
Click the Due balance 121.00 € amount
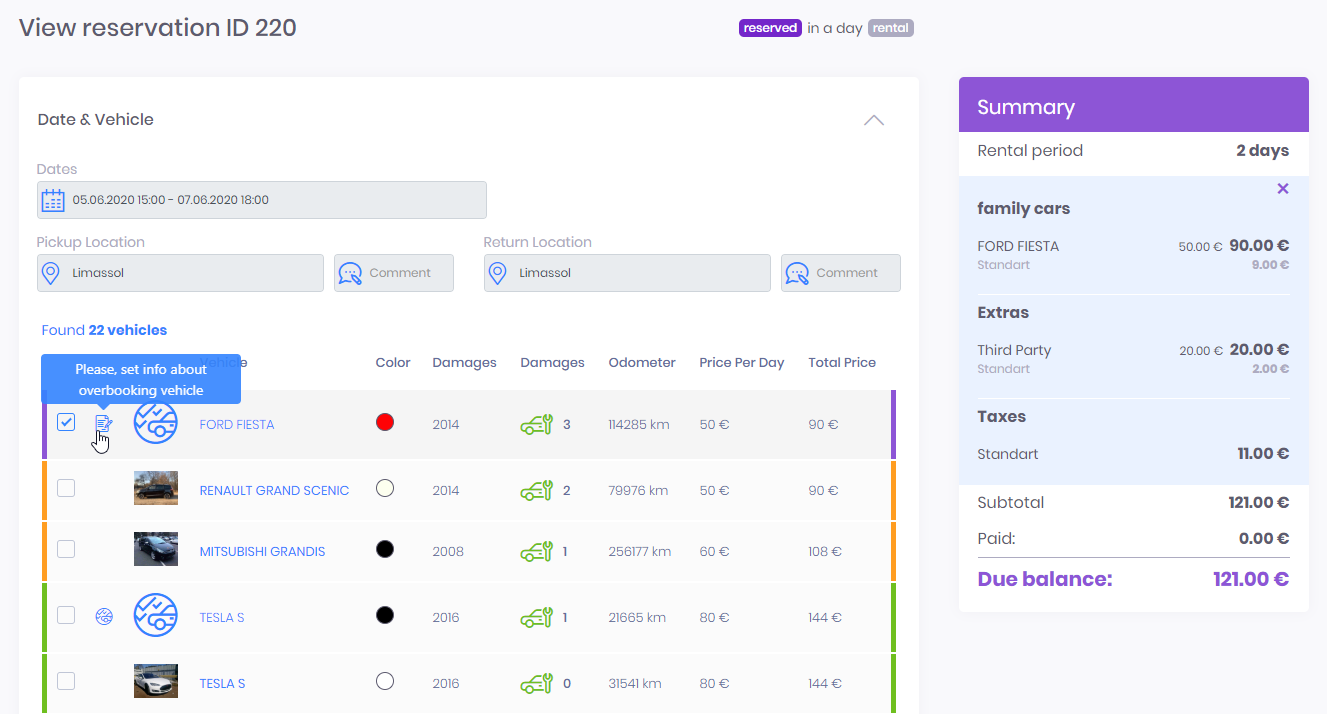[1251, 579]
